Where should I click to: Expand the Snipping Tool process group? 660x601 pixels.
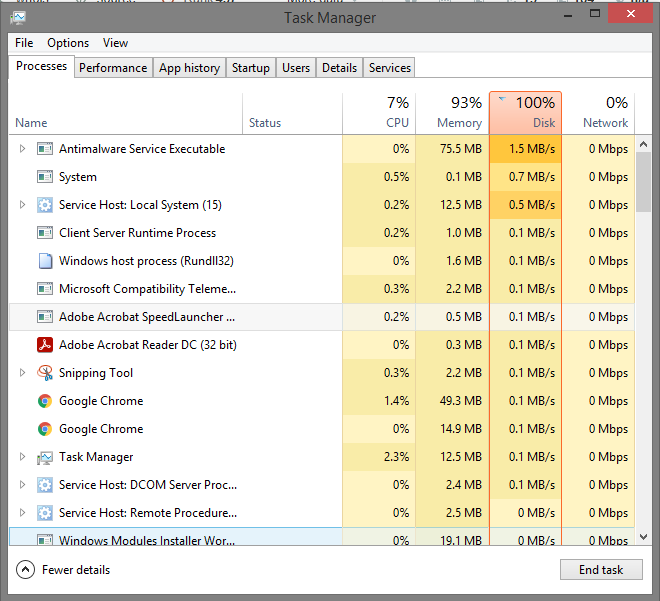coord(22,373)
